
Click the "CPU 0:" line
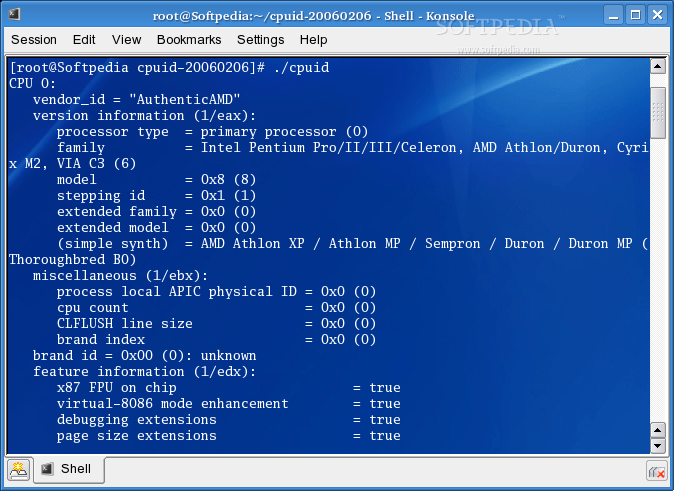click(32, 83)
